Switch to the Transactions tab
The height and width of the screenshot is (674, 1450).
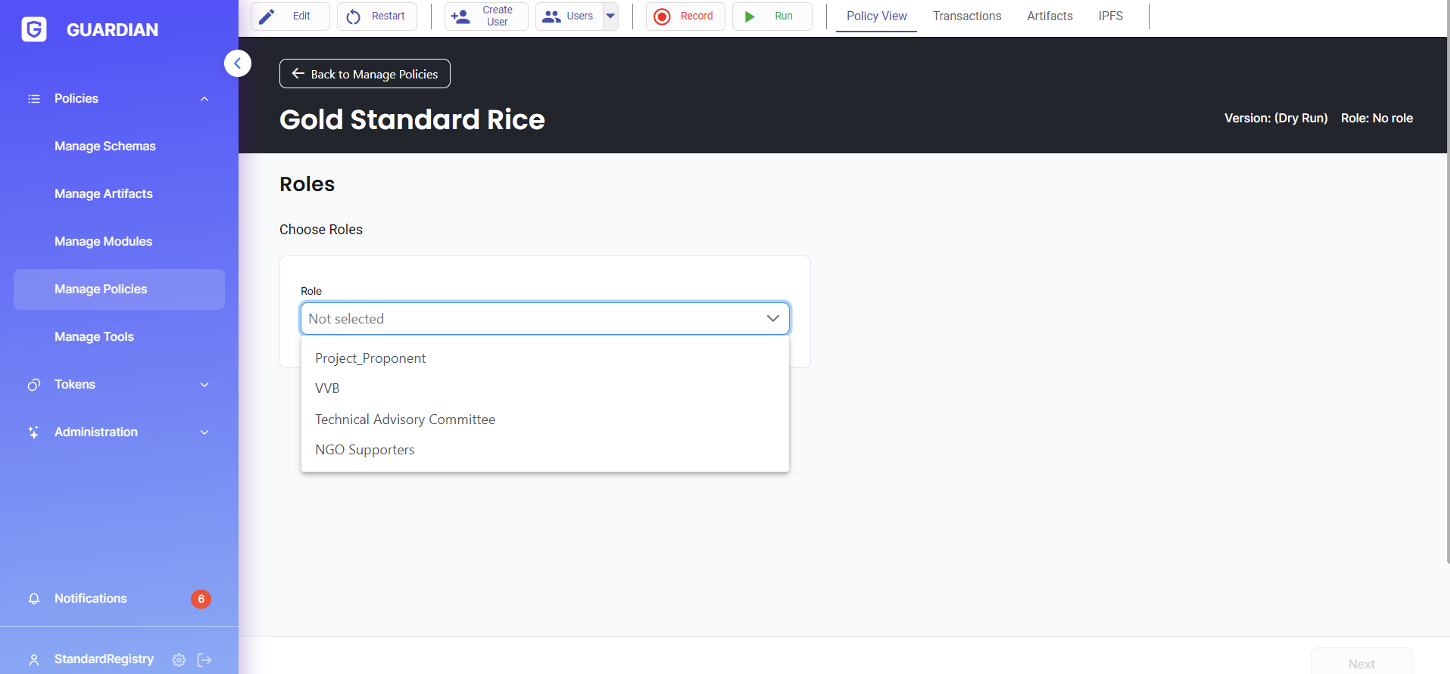tap(966, 16)
